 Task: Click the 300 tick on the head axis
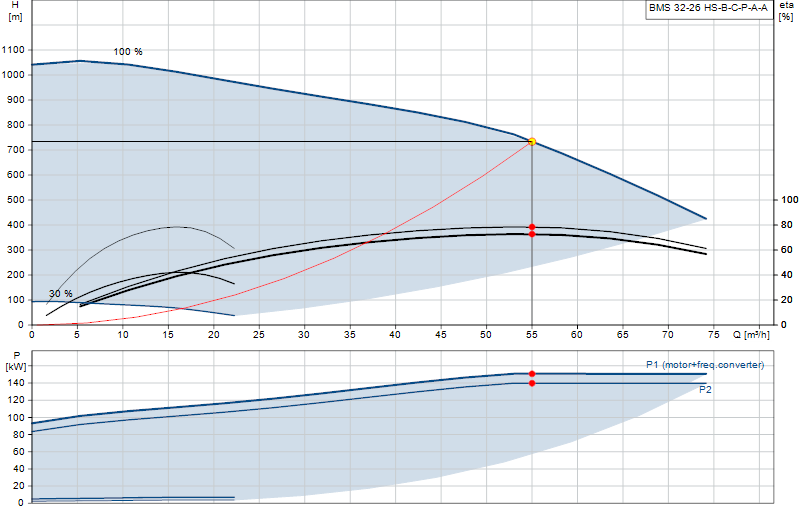16,250
